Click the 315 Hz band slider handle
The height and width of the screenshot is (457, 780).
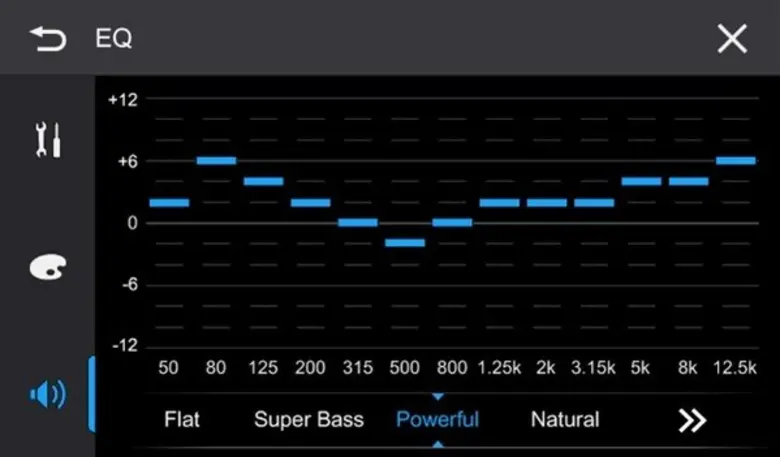pos(357,222)
